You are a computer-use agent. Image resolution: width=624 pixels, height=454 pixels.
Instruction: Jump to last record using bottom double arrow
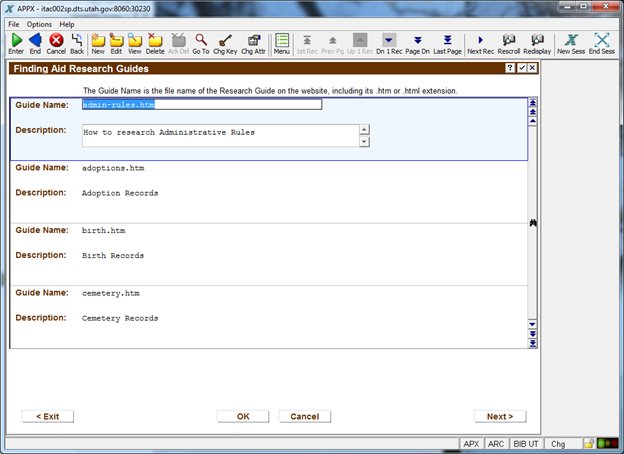pyautogui.click(x=533, y=343)
